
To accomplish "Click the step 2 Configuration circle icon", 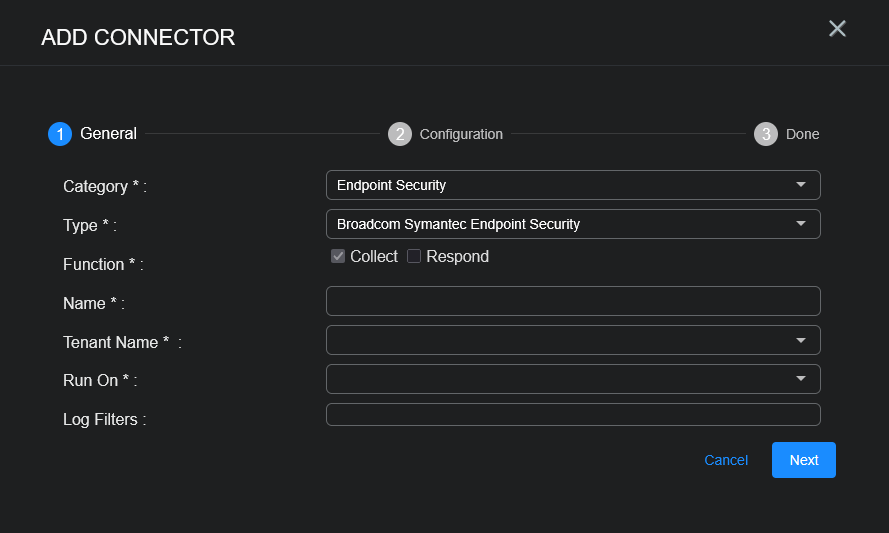I will (x=400, y=134).
